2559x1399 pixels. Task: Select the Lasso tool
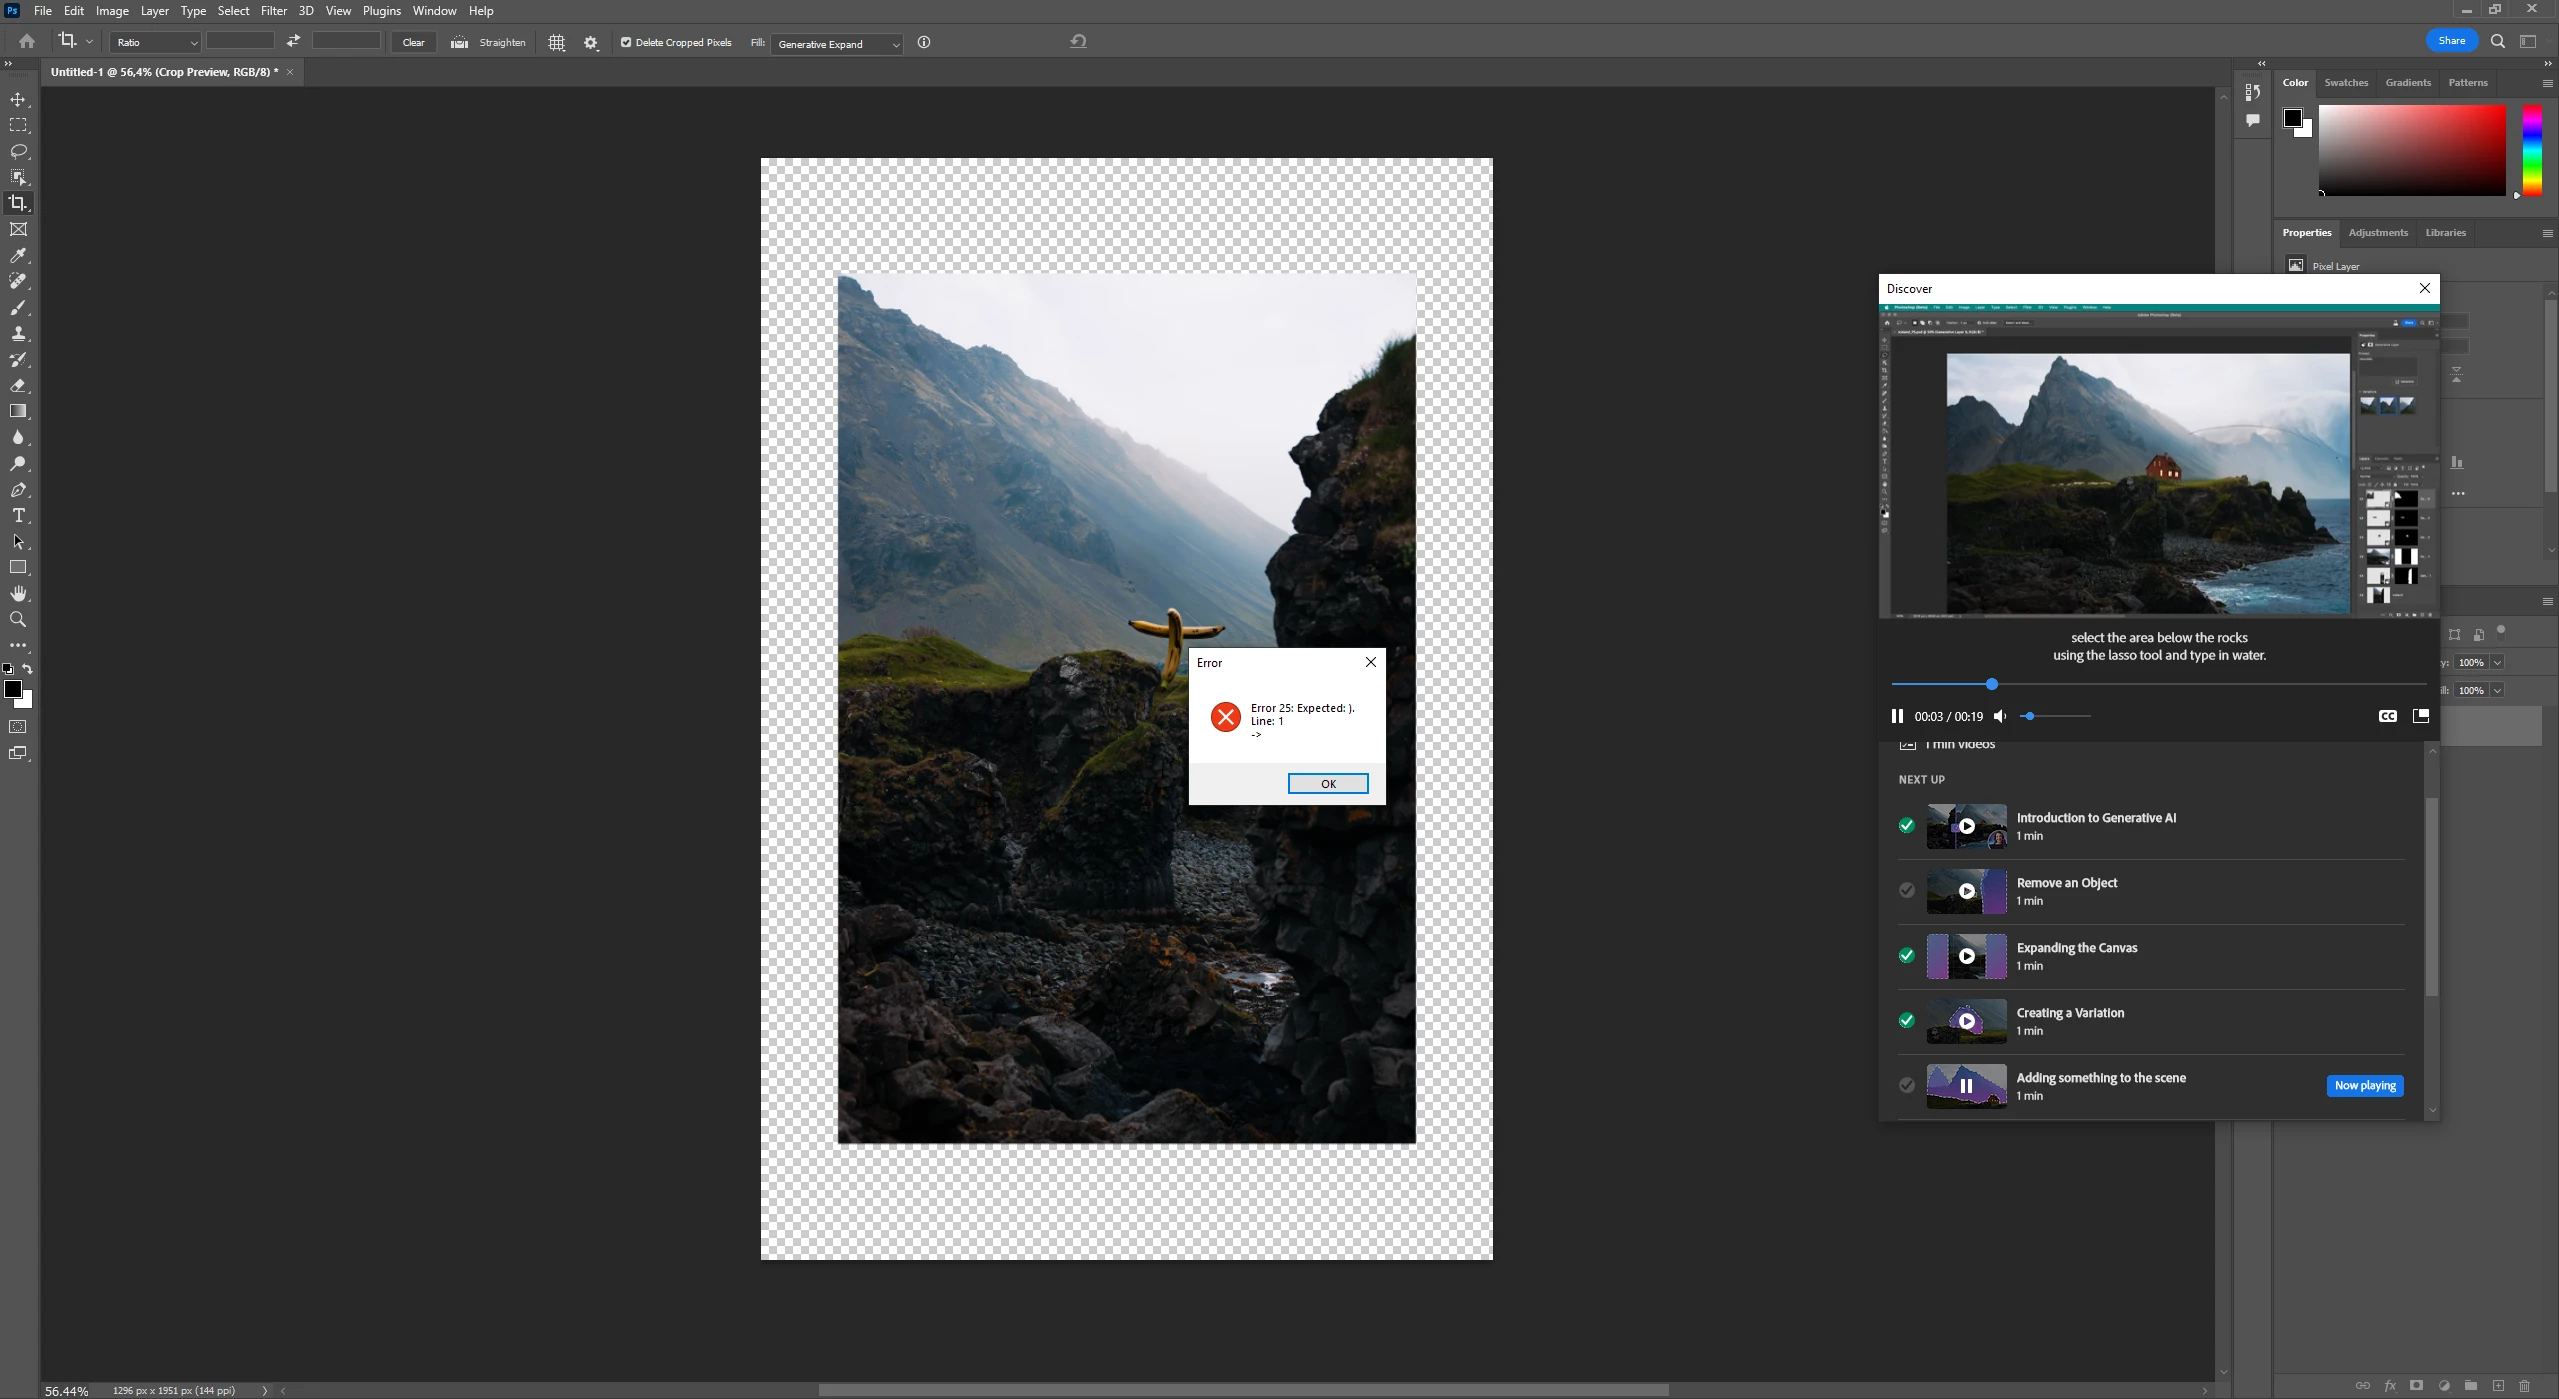coord(18,151)
